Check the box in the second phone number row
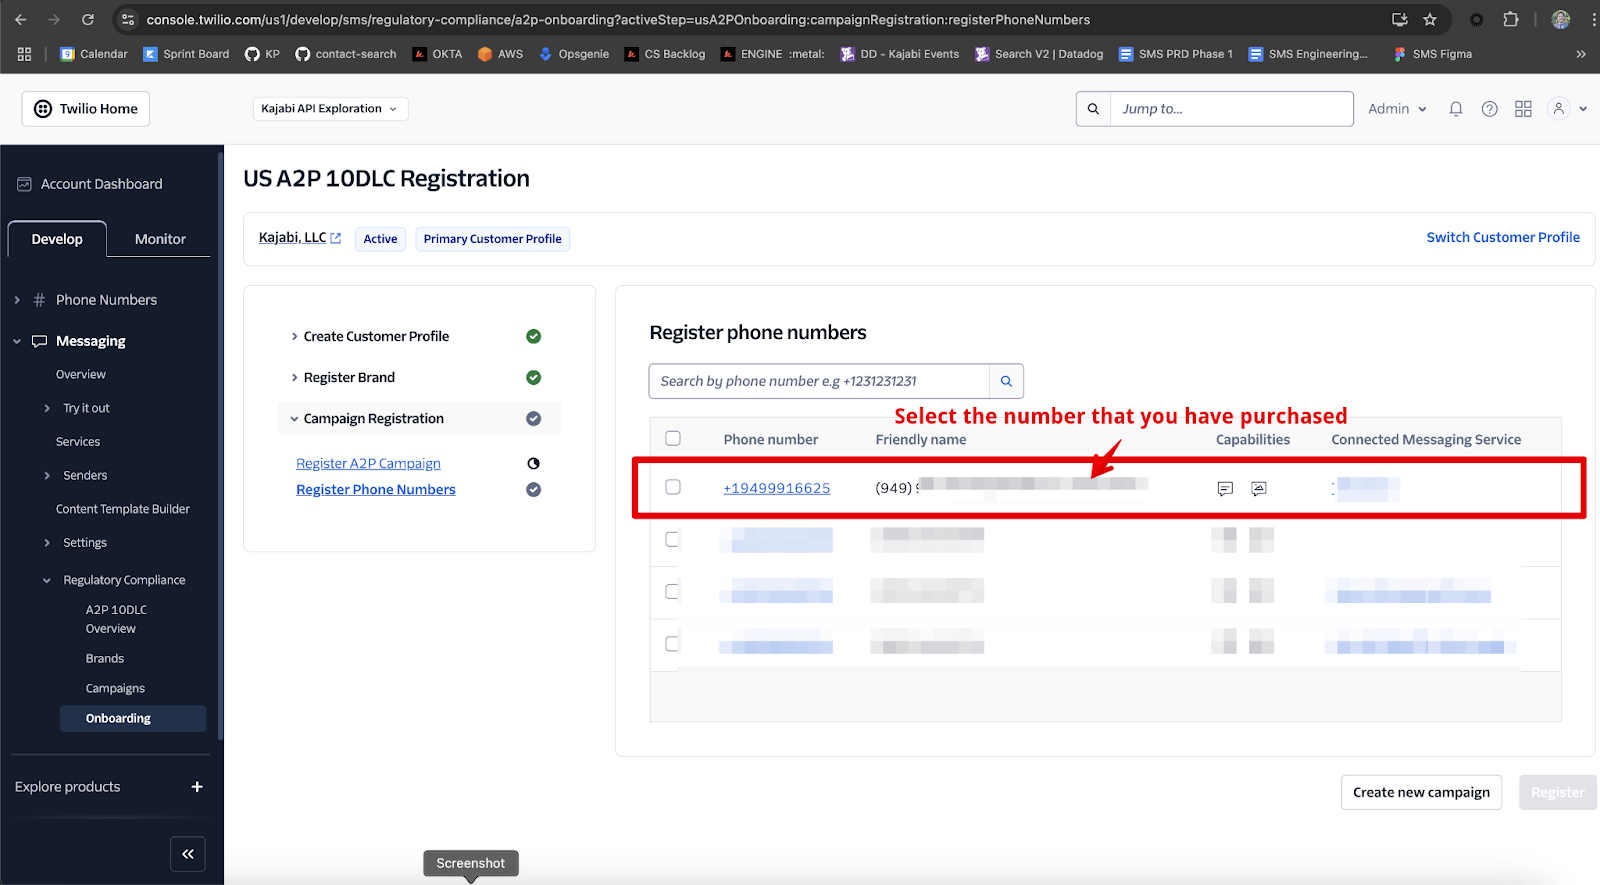 (x=673, y=539)
